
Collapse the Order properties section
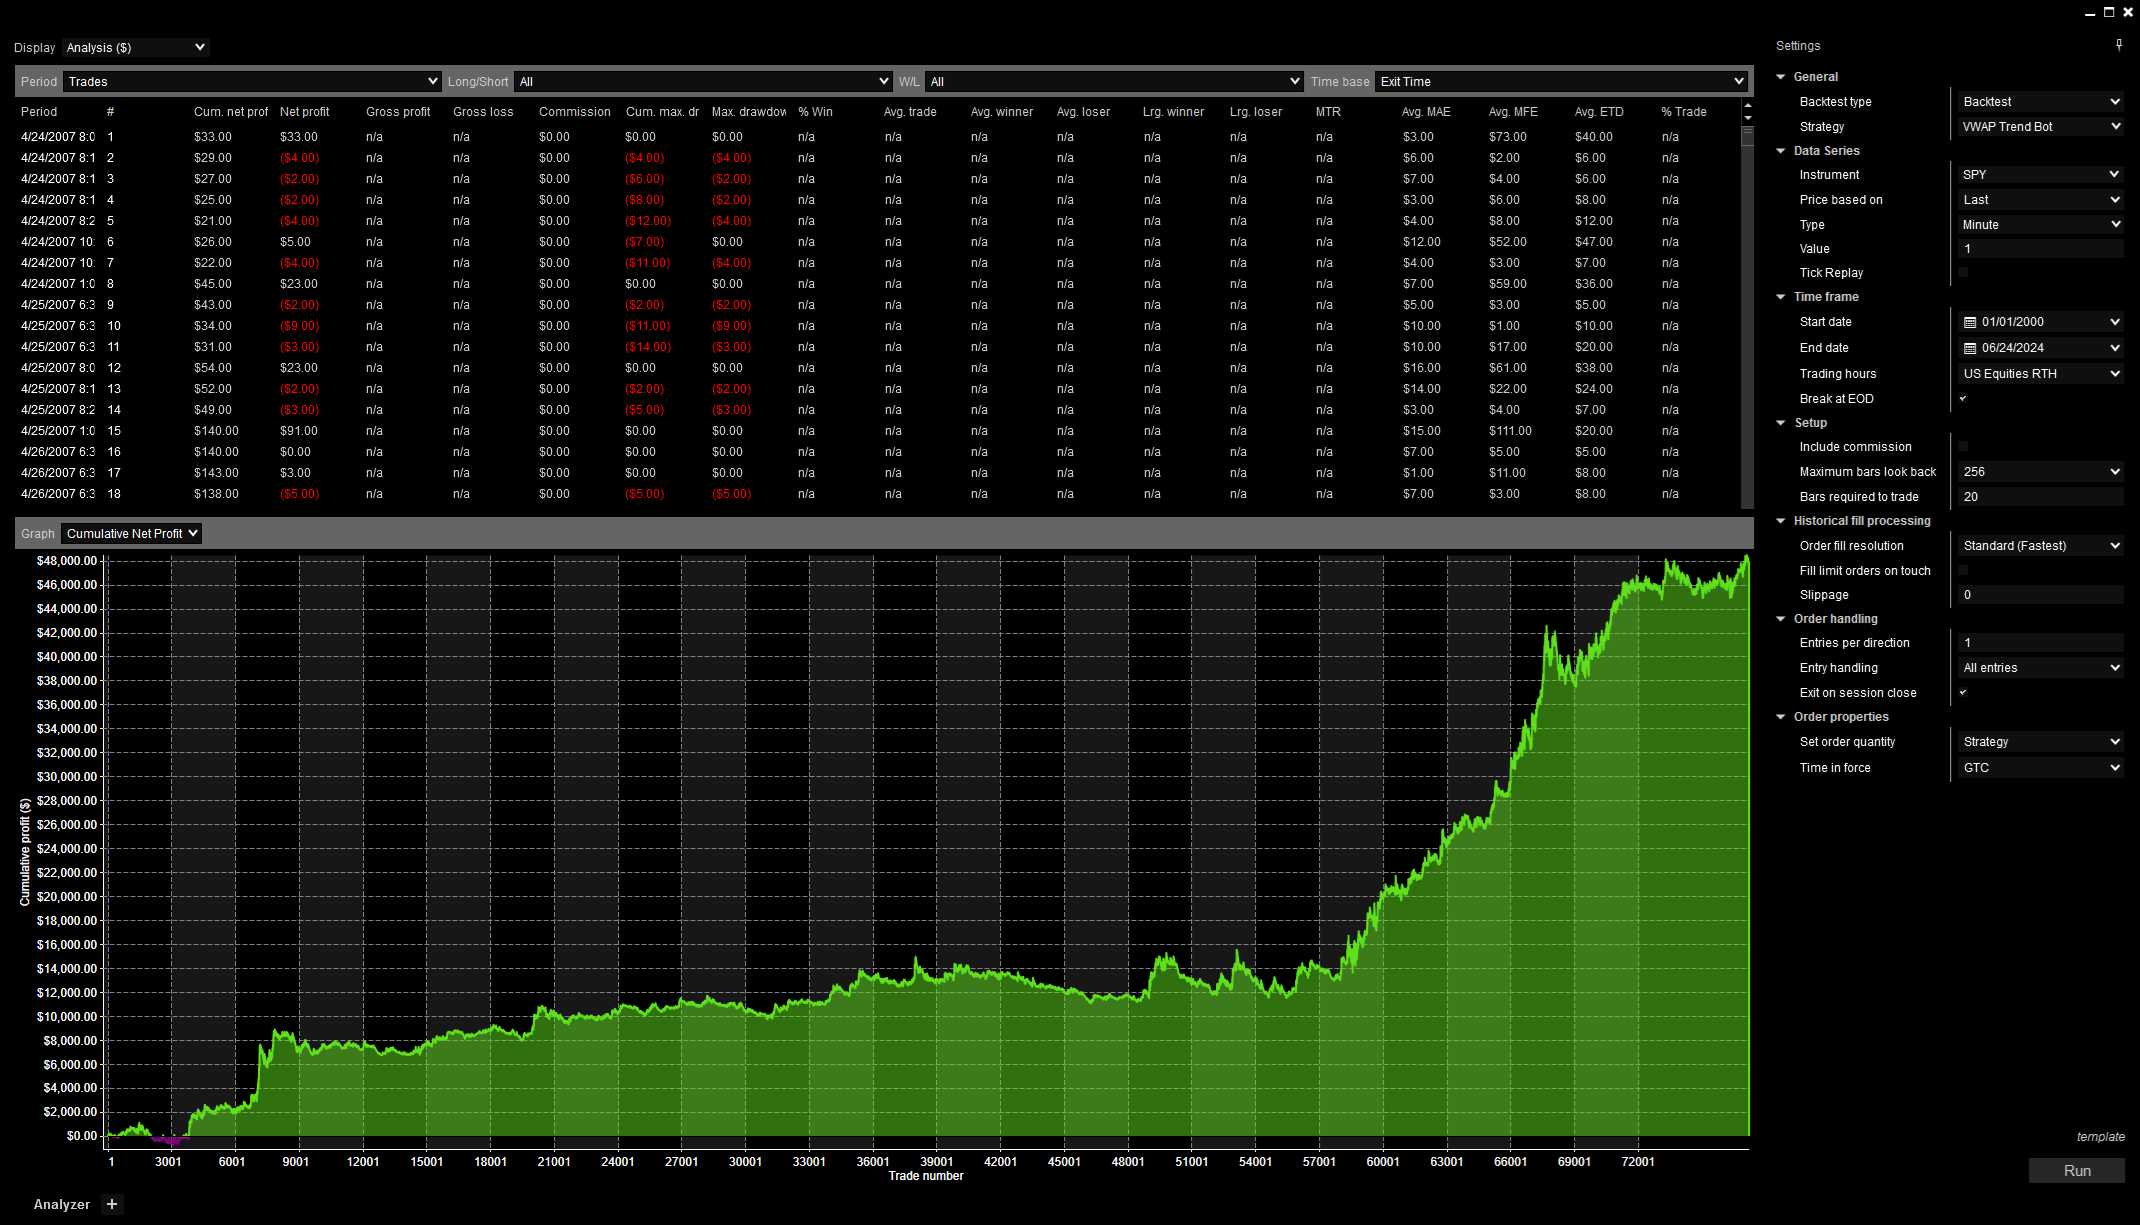1781,717
